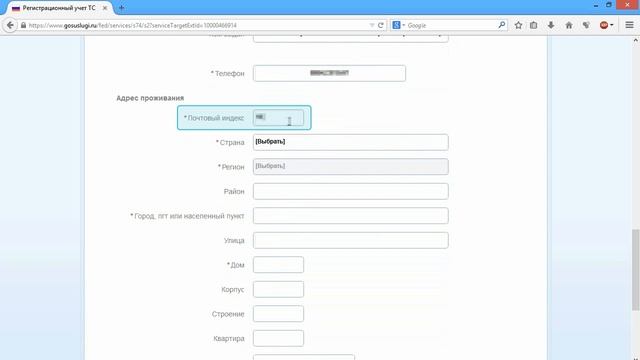This screenshot has width=640, height=360.
Task: Minimize the browser window
Action: click(x=596, y=5)
